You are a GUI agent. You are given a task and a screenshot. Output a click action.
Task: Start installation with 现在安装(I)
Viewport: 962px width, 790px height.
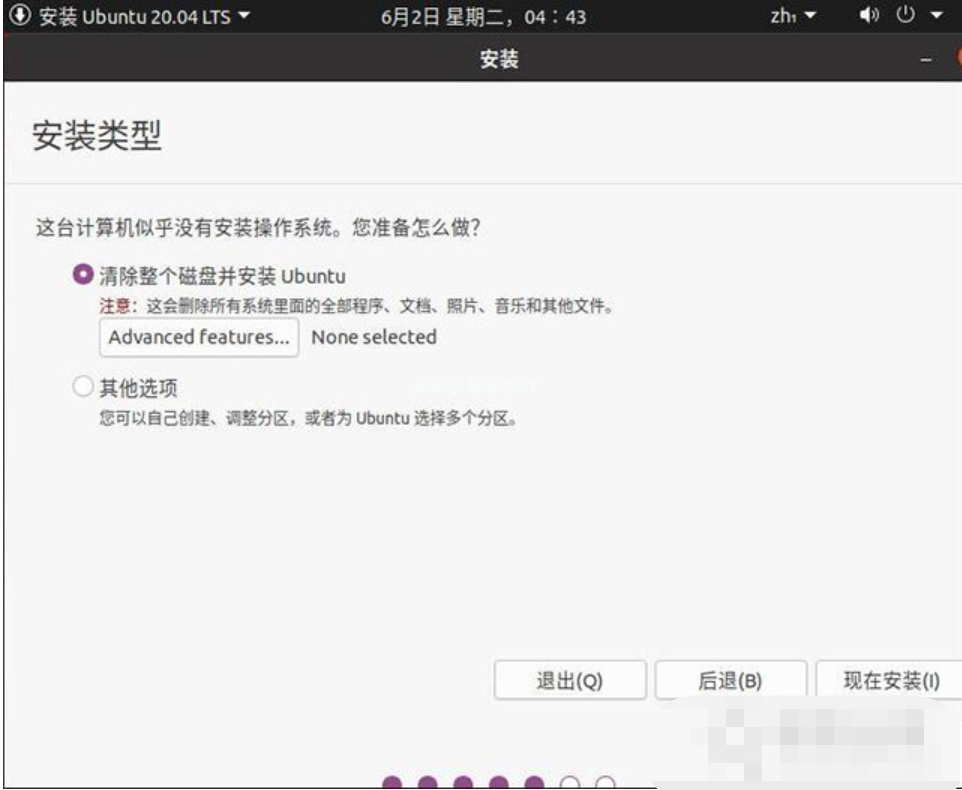tap(890, 681)
